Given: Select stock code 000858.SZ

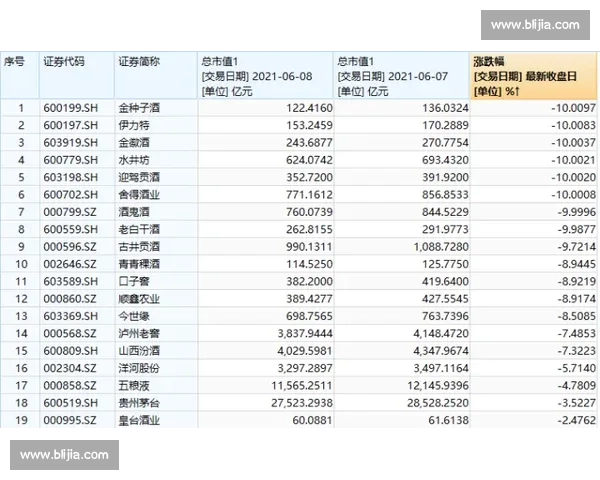Looking at the screenshot, I should [70, 385].
